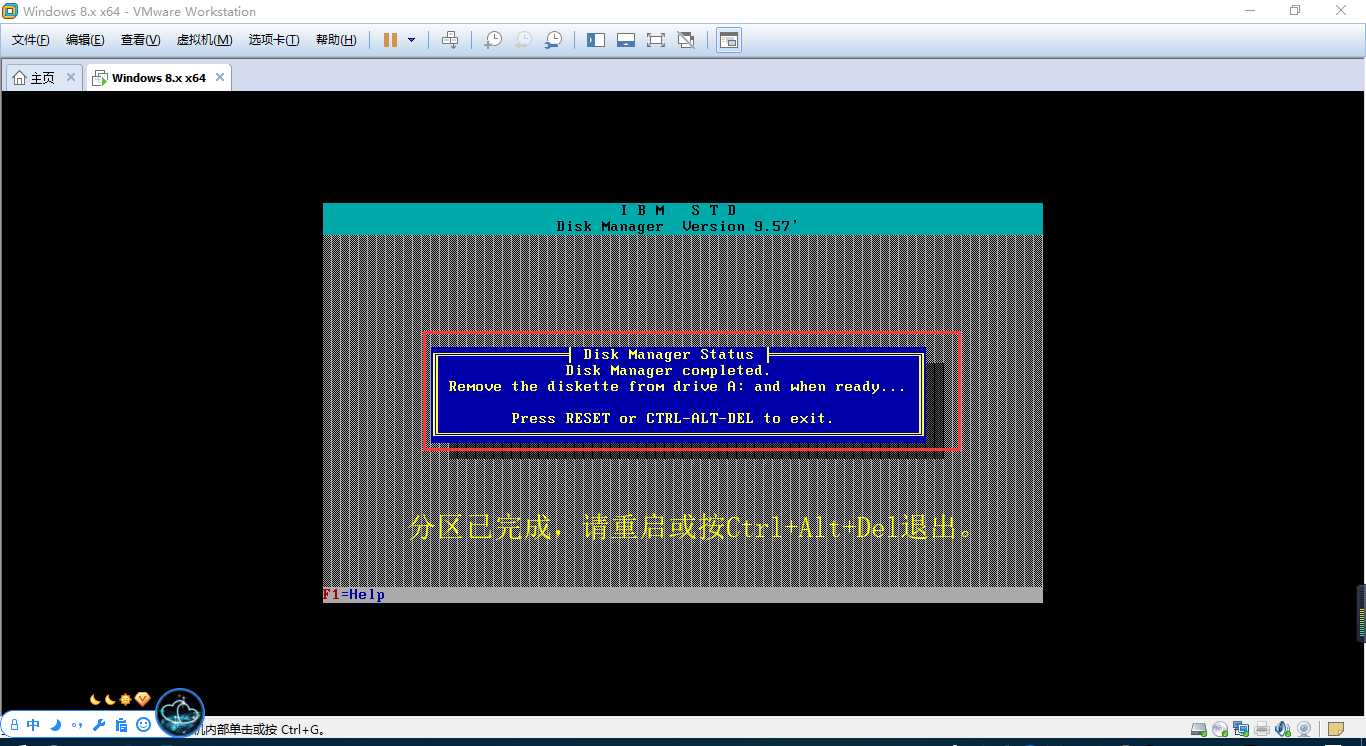Open the 编辑(E) menu
Image resolution: width=1366 pixels, height=746 pixels.
(85, 40)
